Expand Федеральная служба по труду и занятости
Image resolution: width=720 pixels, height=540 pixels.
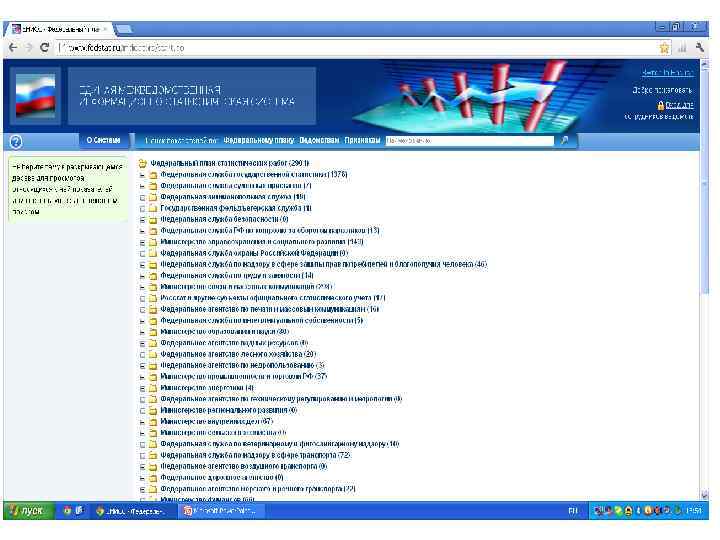(x=142, y=276)
